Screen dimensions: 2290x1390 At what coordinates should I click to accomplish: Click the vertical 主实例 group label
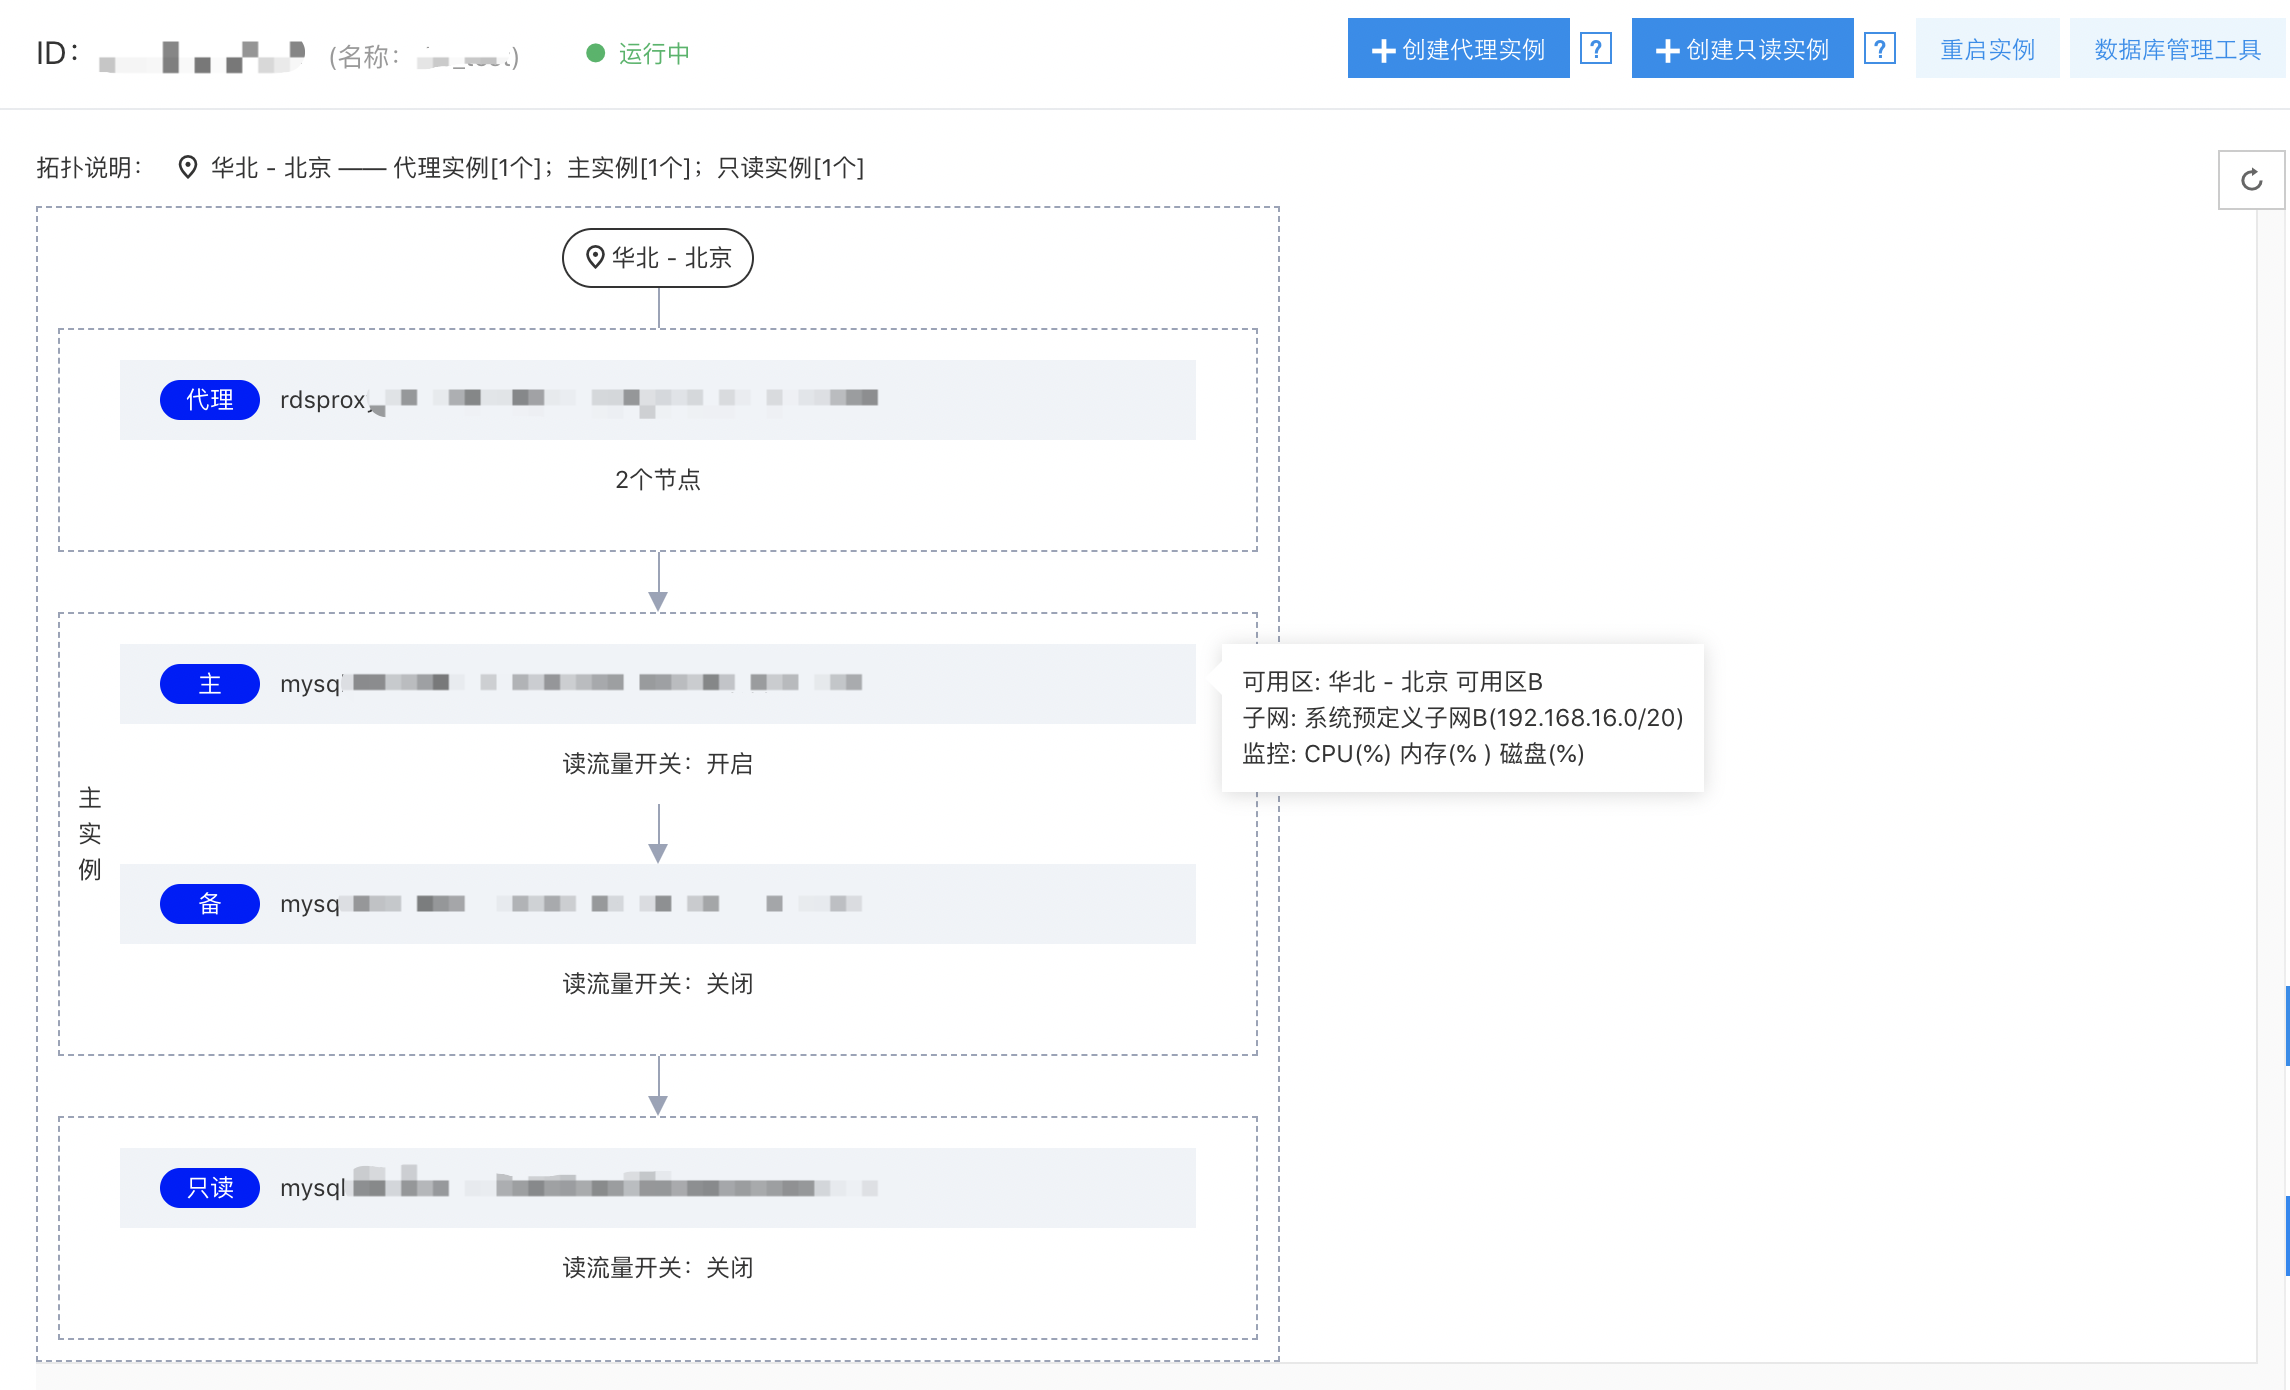click(x=90, y=834)
